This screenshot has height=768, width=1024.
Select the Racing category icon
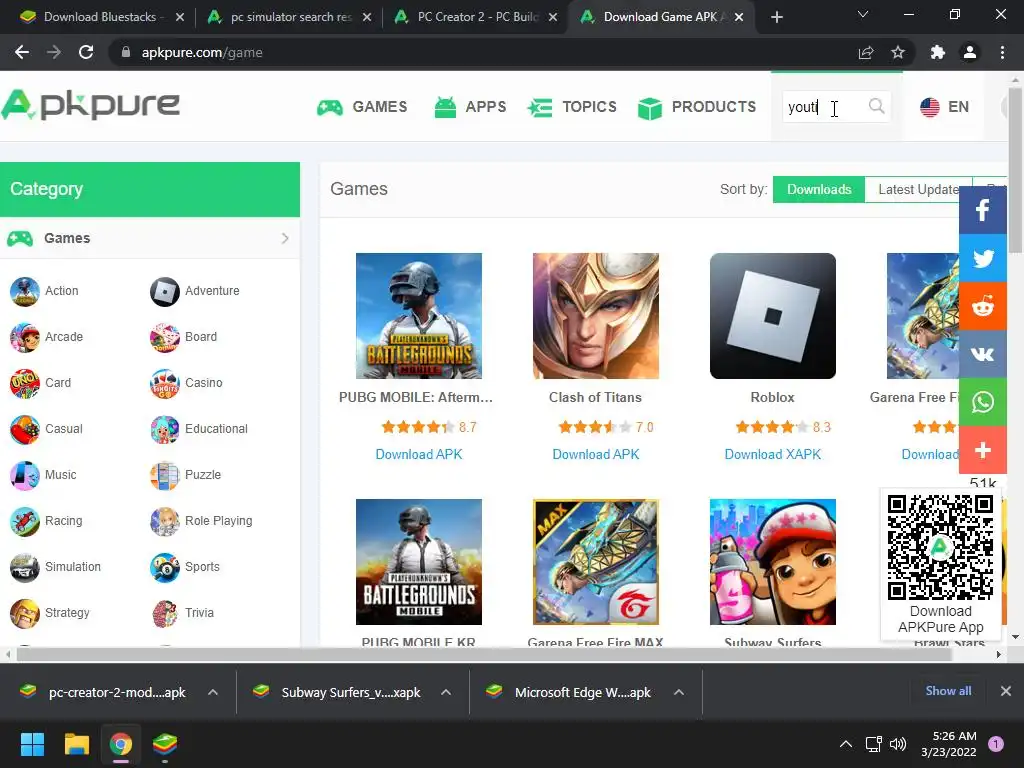pyautogui.click(x=25, y=521)
